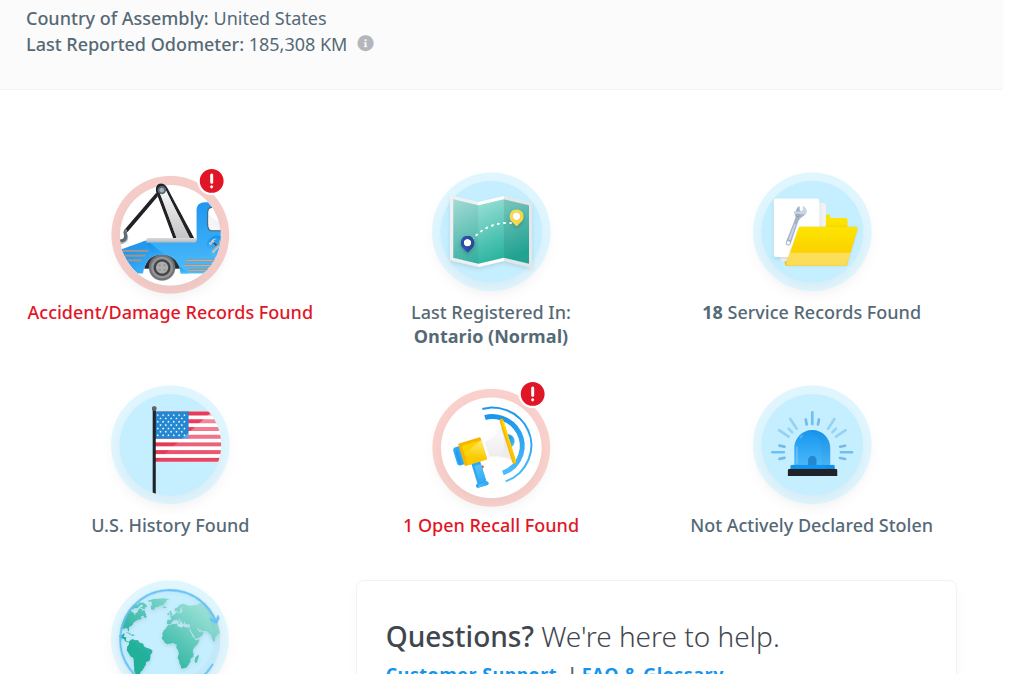Select the map registration icon
This screenshot has width=1022, height=674.
(491, 232)
